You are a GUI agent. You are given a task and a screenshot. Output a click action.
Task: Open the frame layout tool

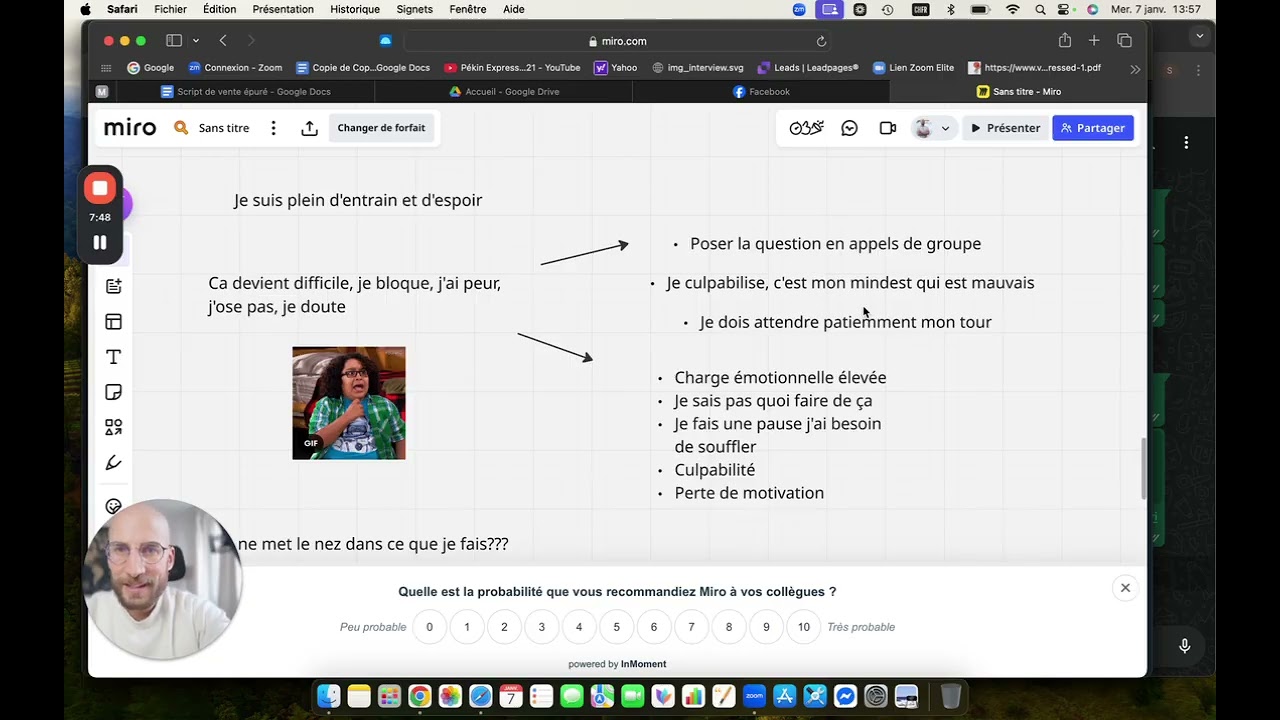click(114, 322)
